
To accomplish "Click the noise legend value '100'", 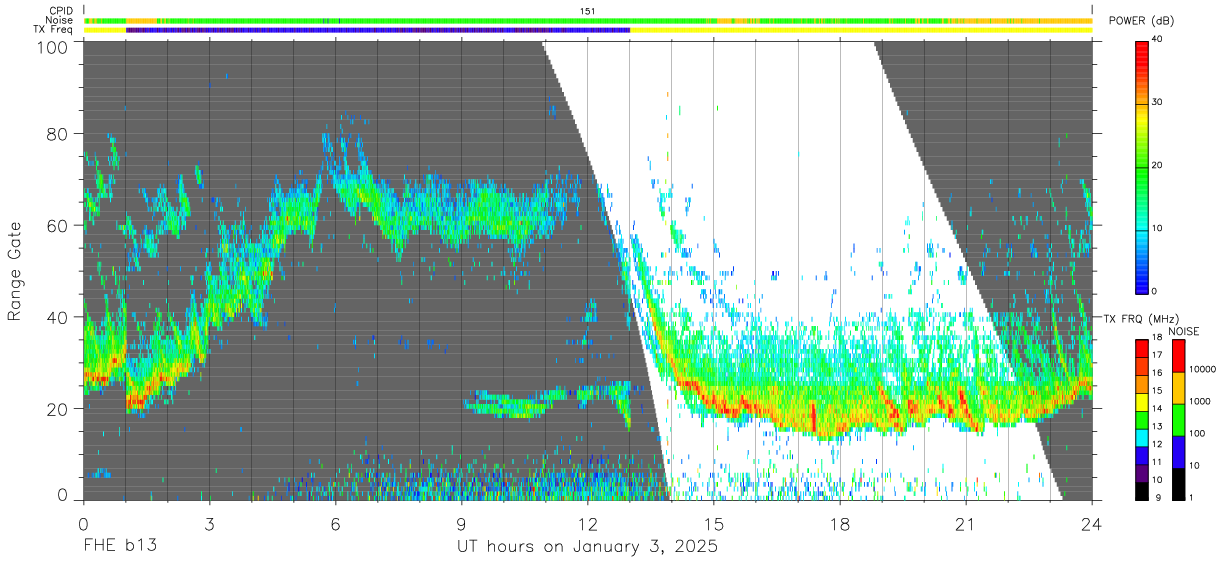I will click(x=1196, y=434).
